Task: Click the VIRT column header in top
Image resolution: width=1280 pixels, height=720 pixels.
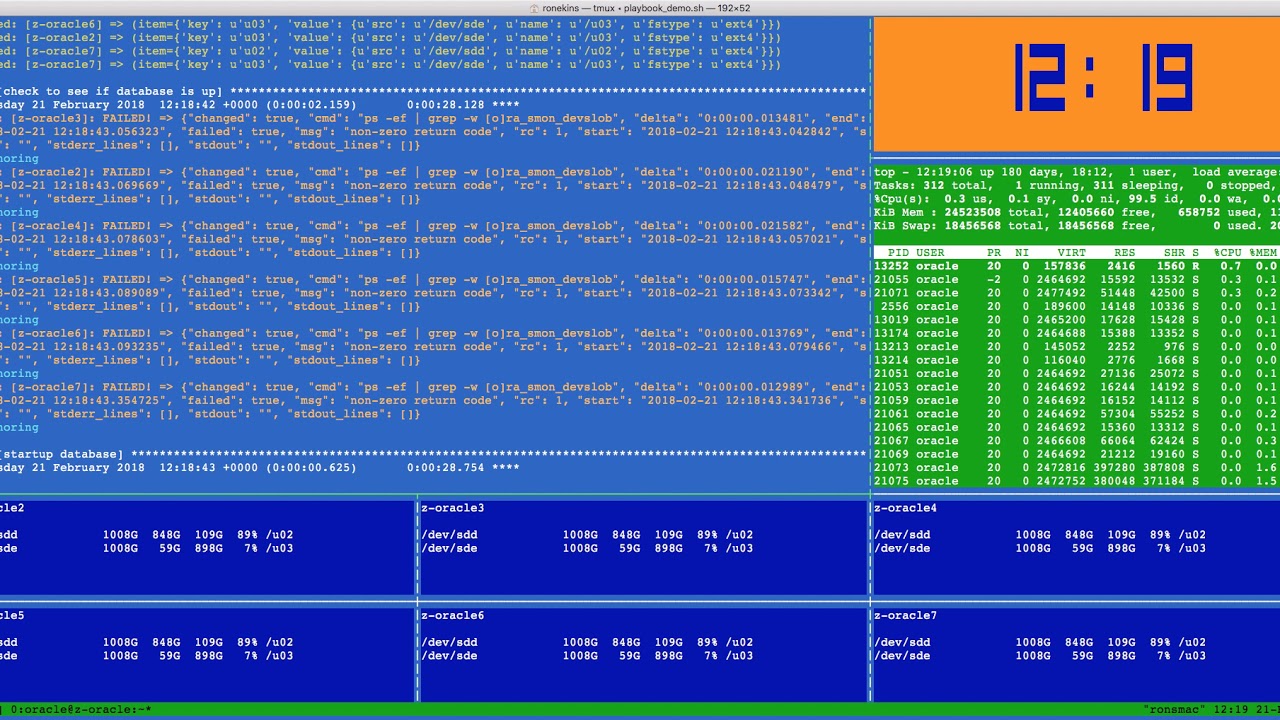Action: click(x=1071, y=253)
